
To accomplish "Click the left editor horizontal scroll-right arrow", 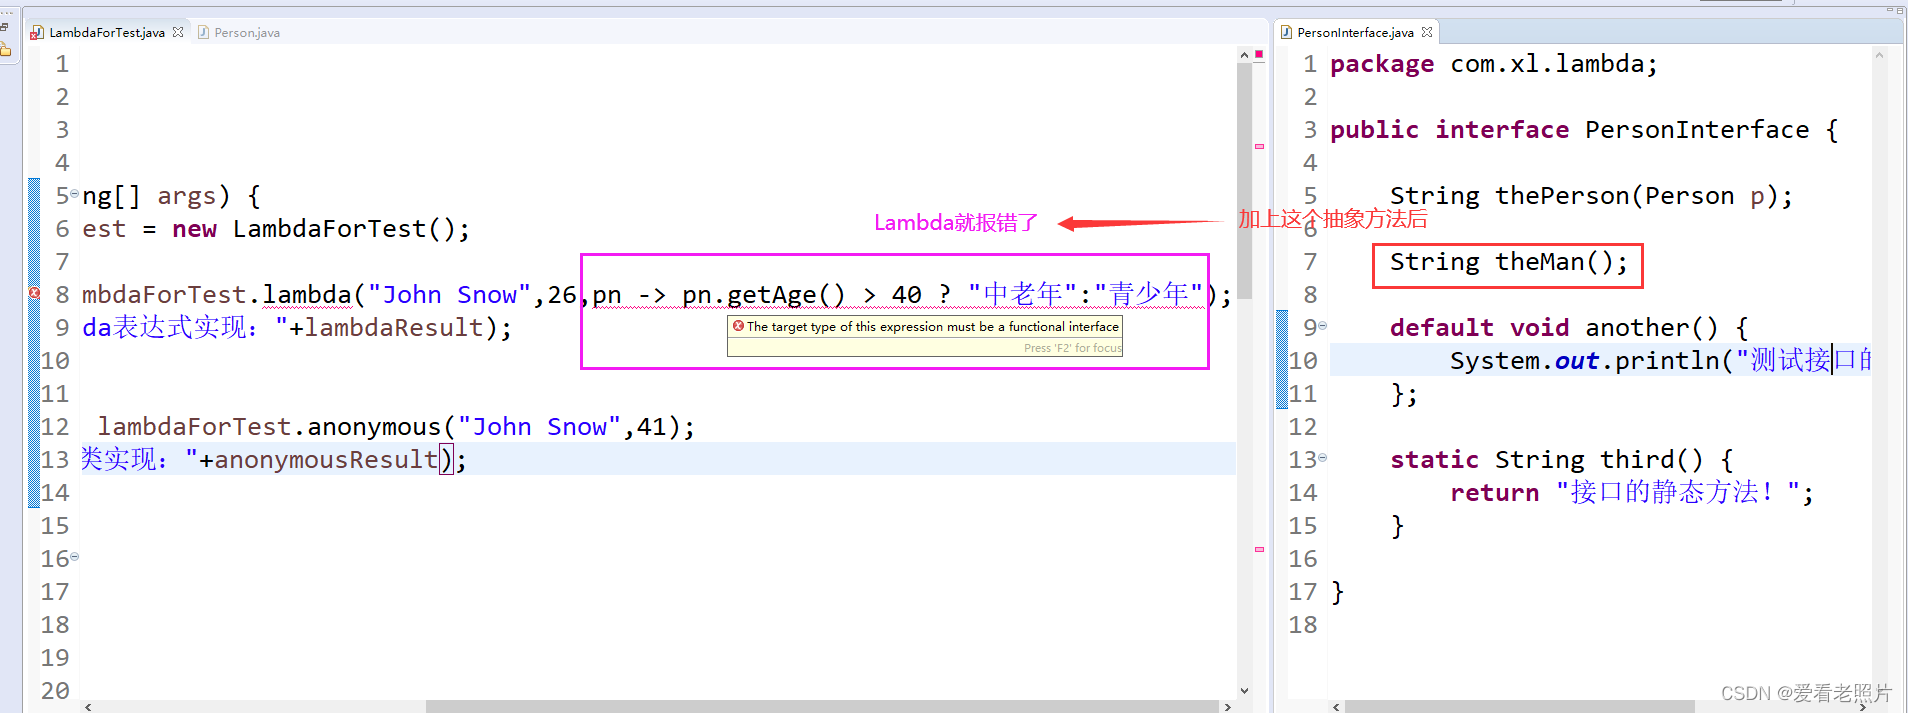I will point(1228,706).
